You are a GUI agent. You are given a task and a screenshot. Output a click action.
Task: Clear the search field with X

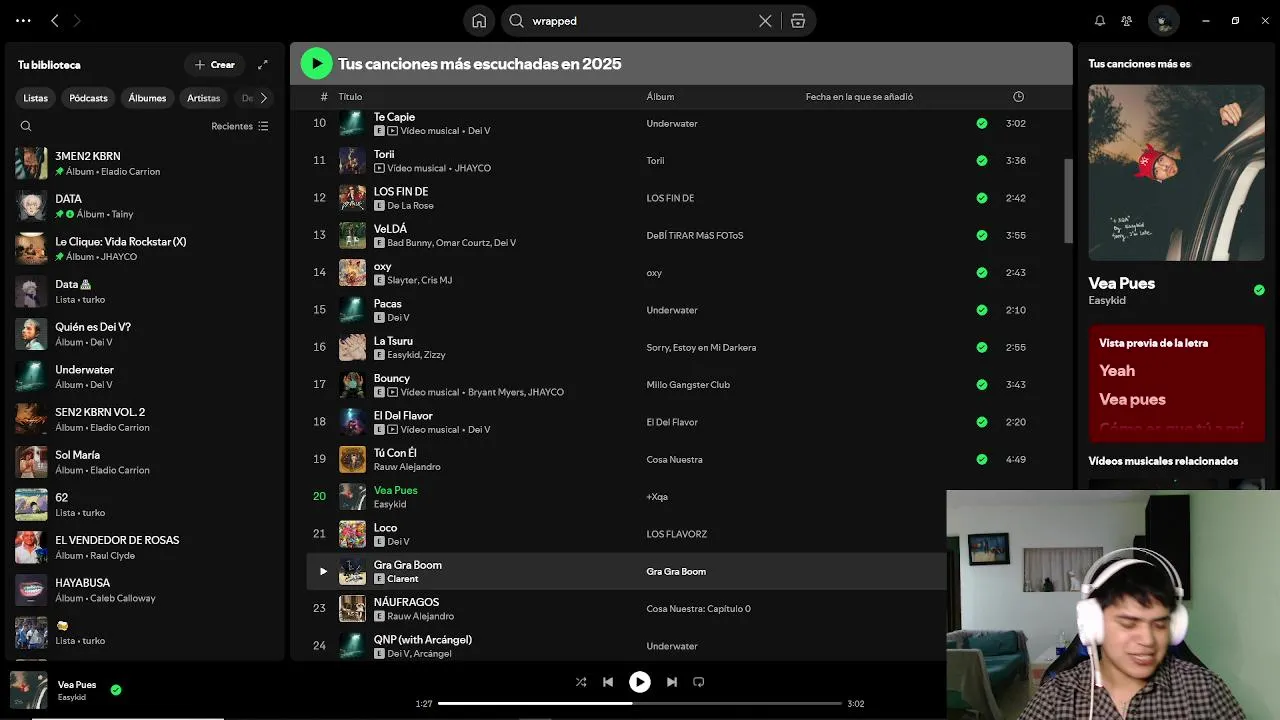tap(765, 21)
